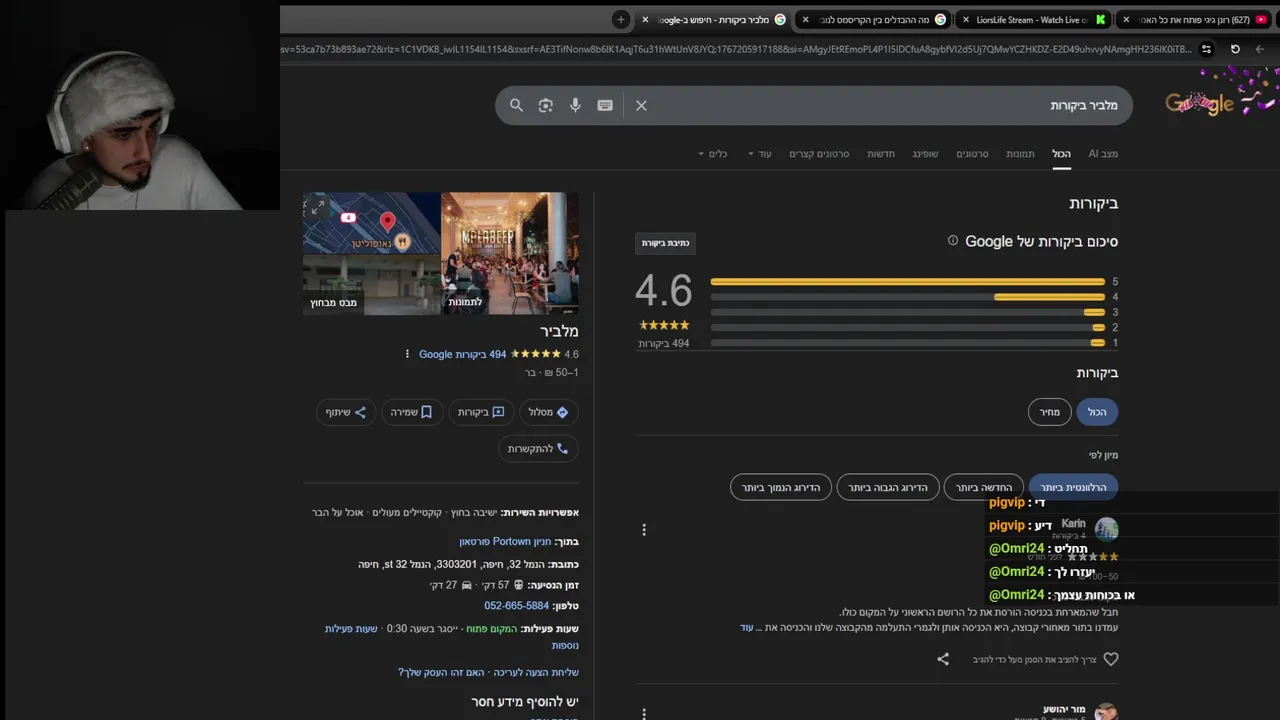Viewport: 1280px width, 720px height.
Task: Sort reviews by הדירוג הגבוה ביותר
Action: tap(888, 487)
